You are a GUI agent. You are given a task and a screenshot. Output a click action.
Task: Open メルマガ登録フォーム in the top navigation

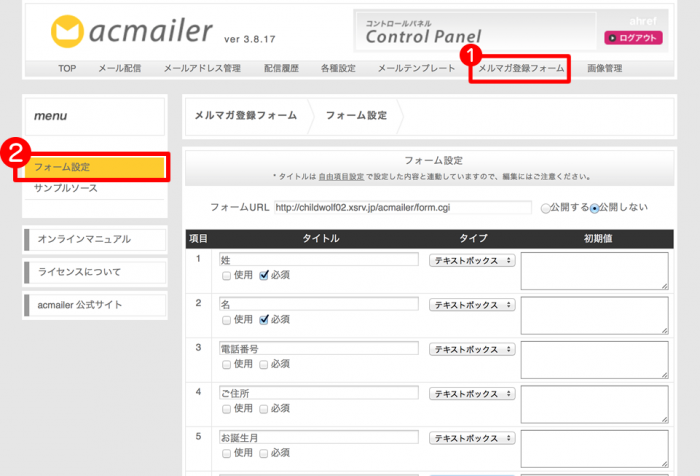point(521,68)
